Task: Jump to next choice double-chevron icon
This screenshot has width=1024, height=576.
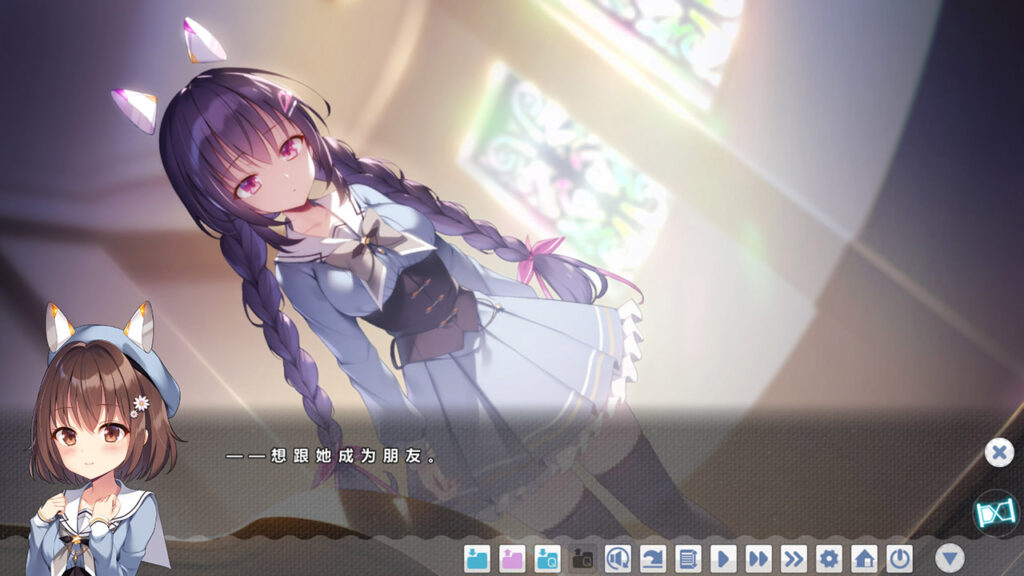Action: click(793, 558)
